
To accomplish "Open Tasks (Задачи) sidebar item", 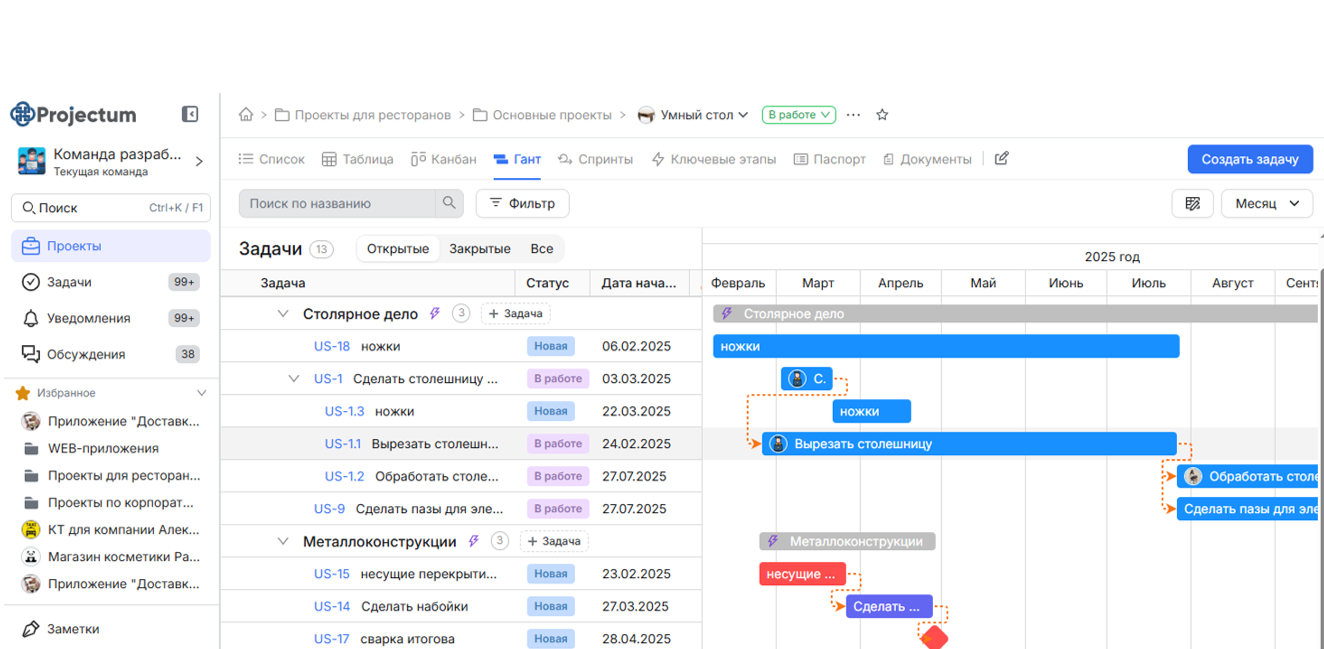I will point(110,282).
